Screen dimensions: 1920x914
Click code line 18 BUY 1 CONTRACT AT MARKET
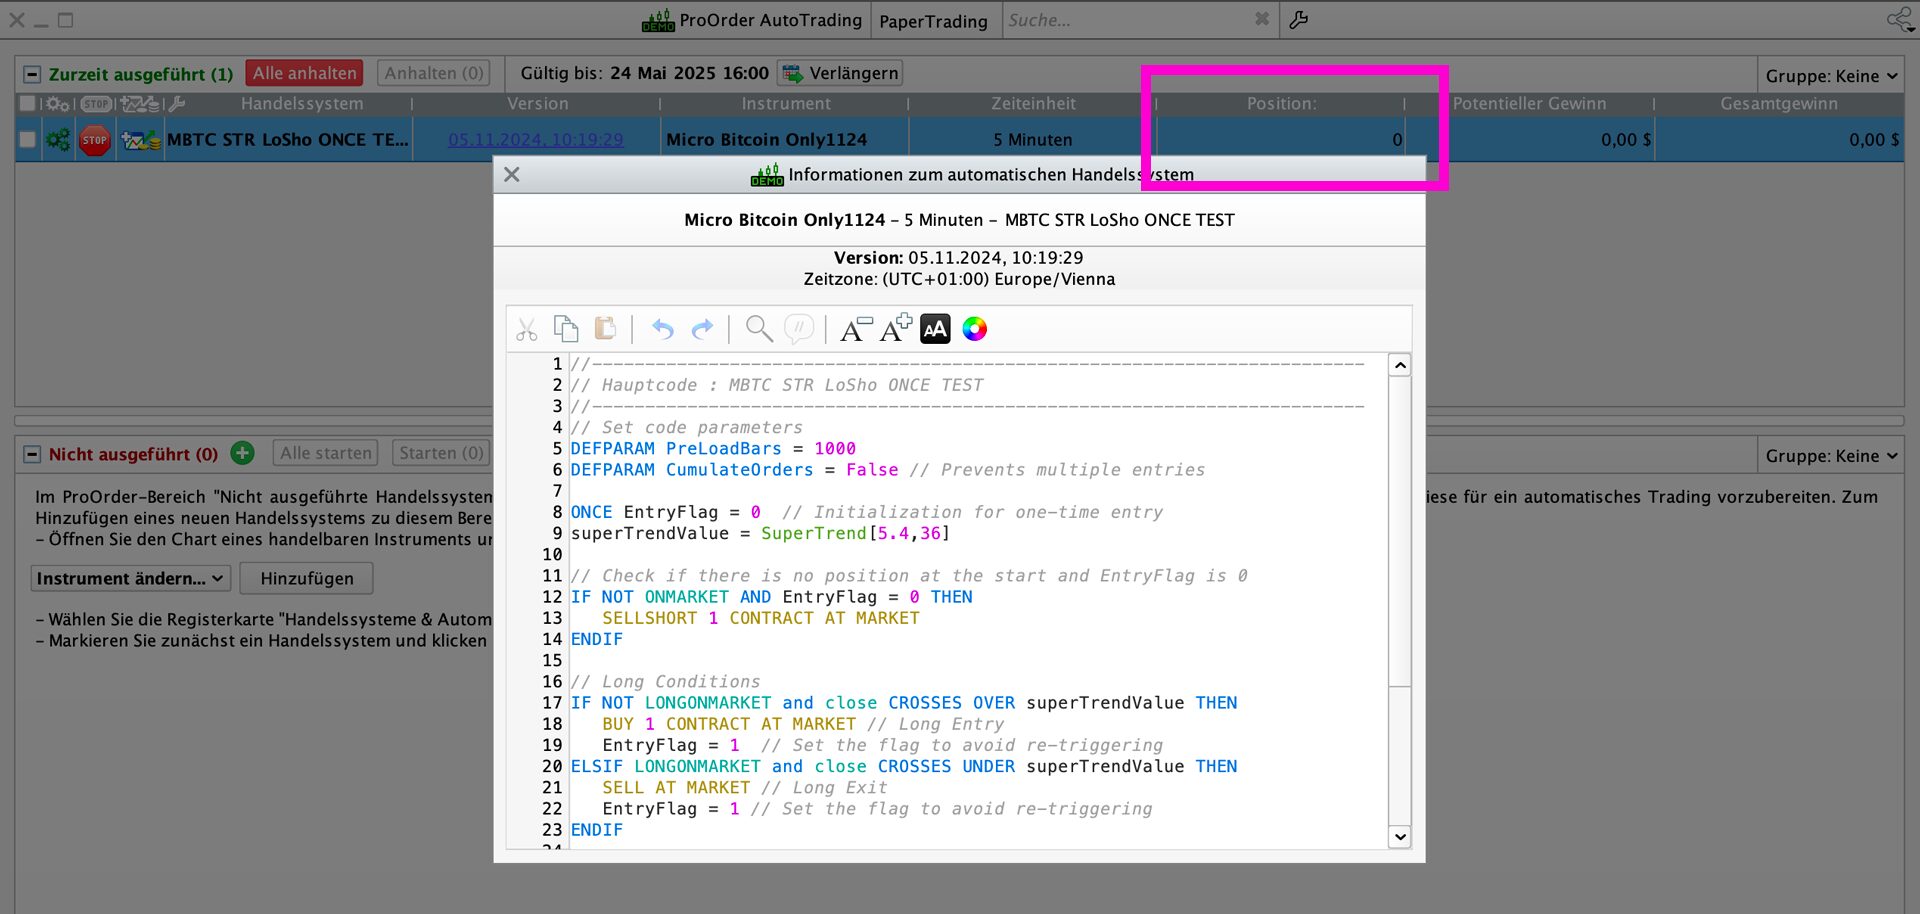coord(729,724)
